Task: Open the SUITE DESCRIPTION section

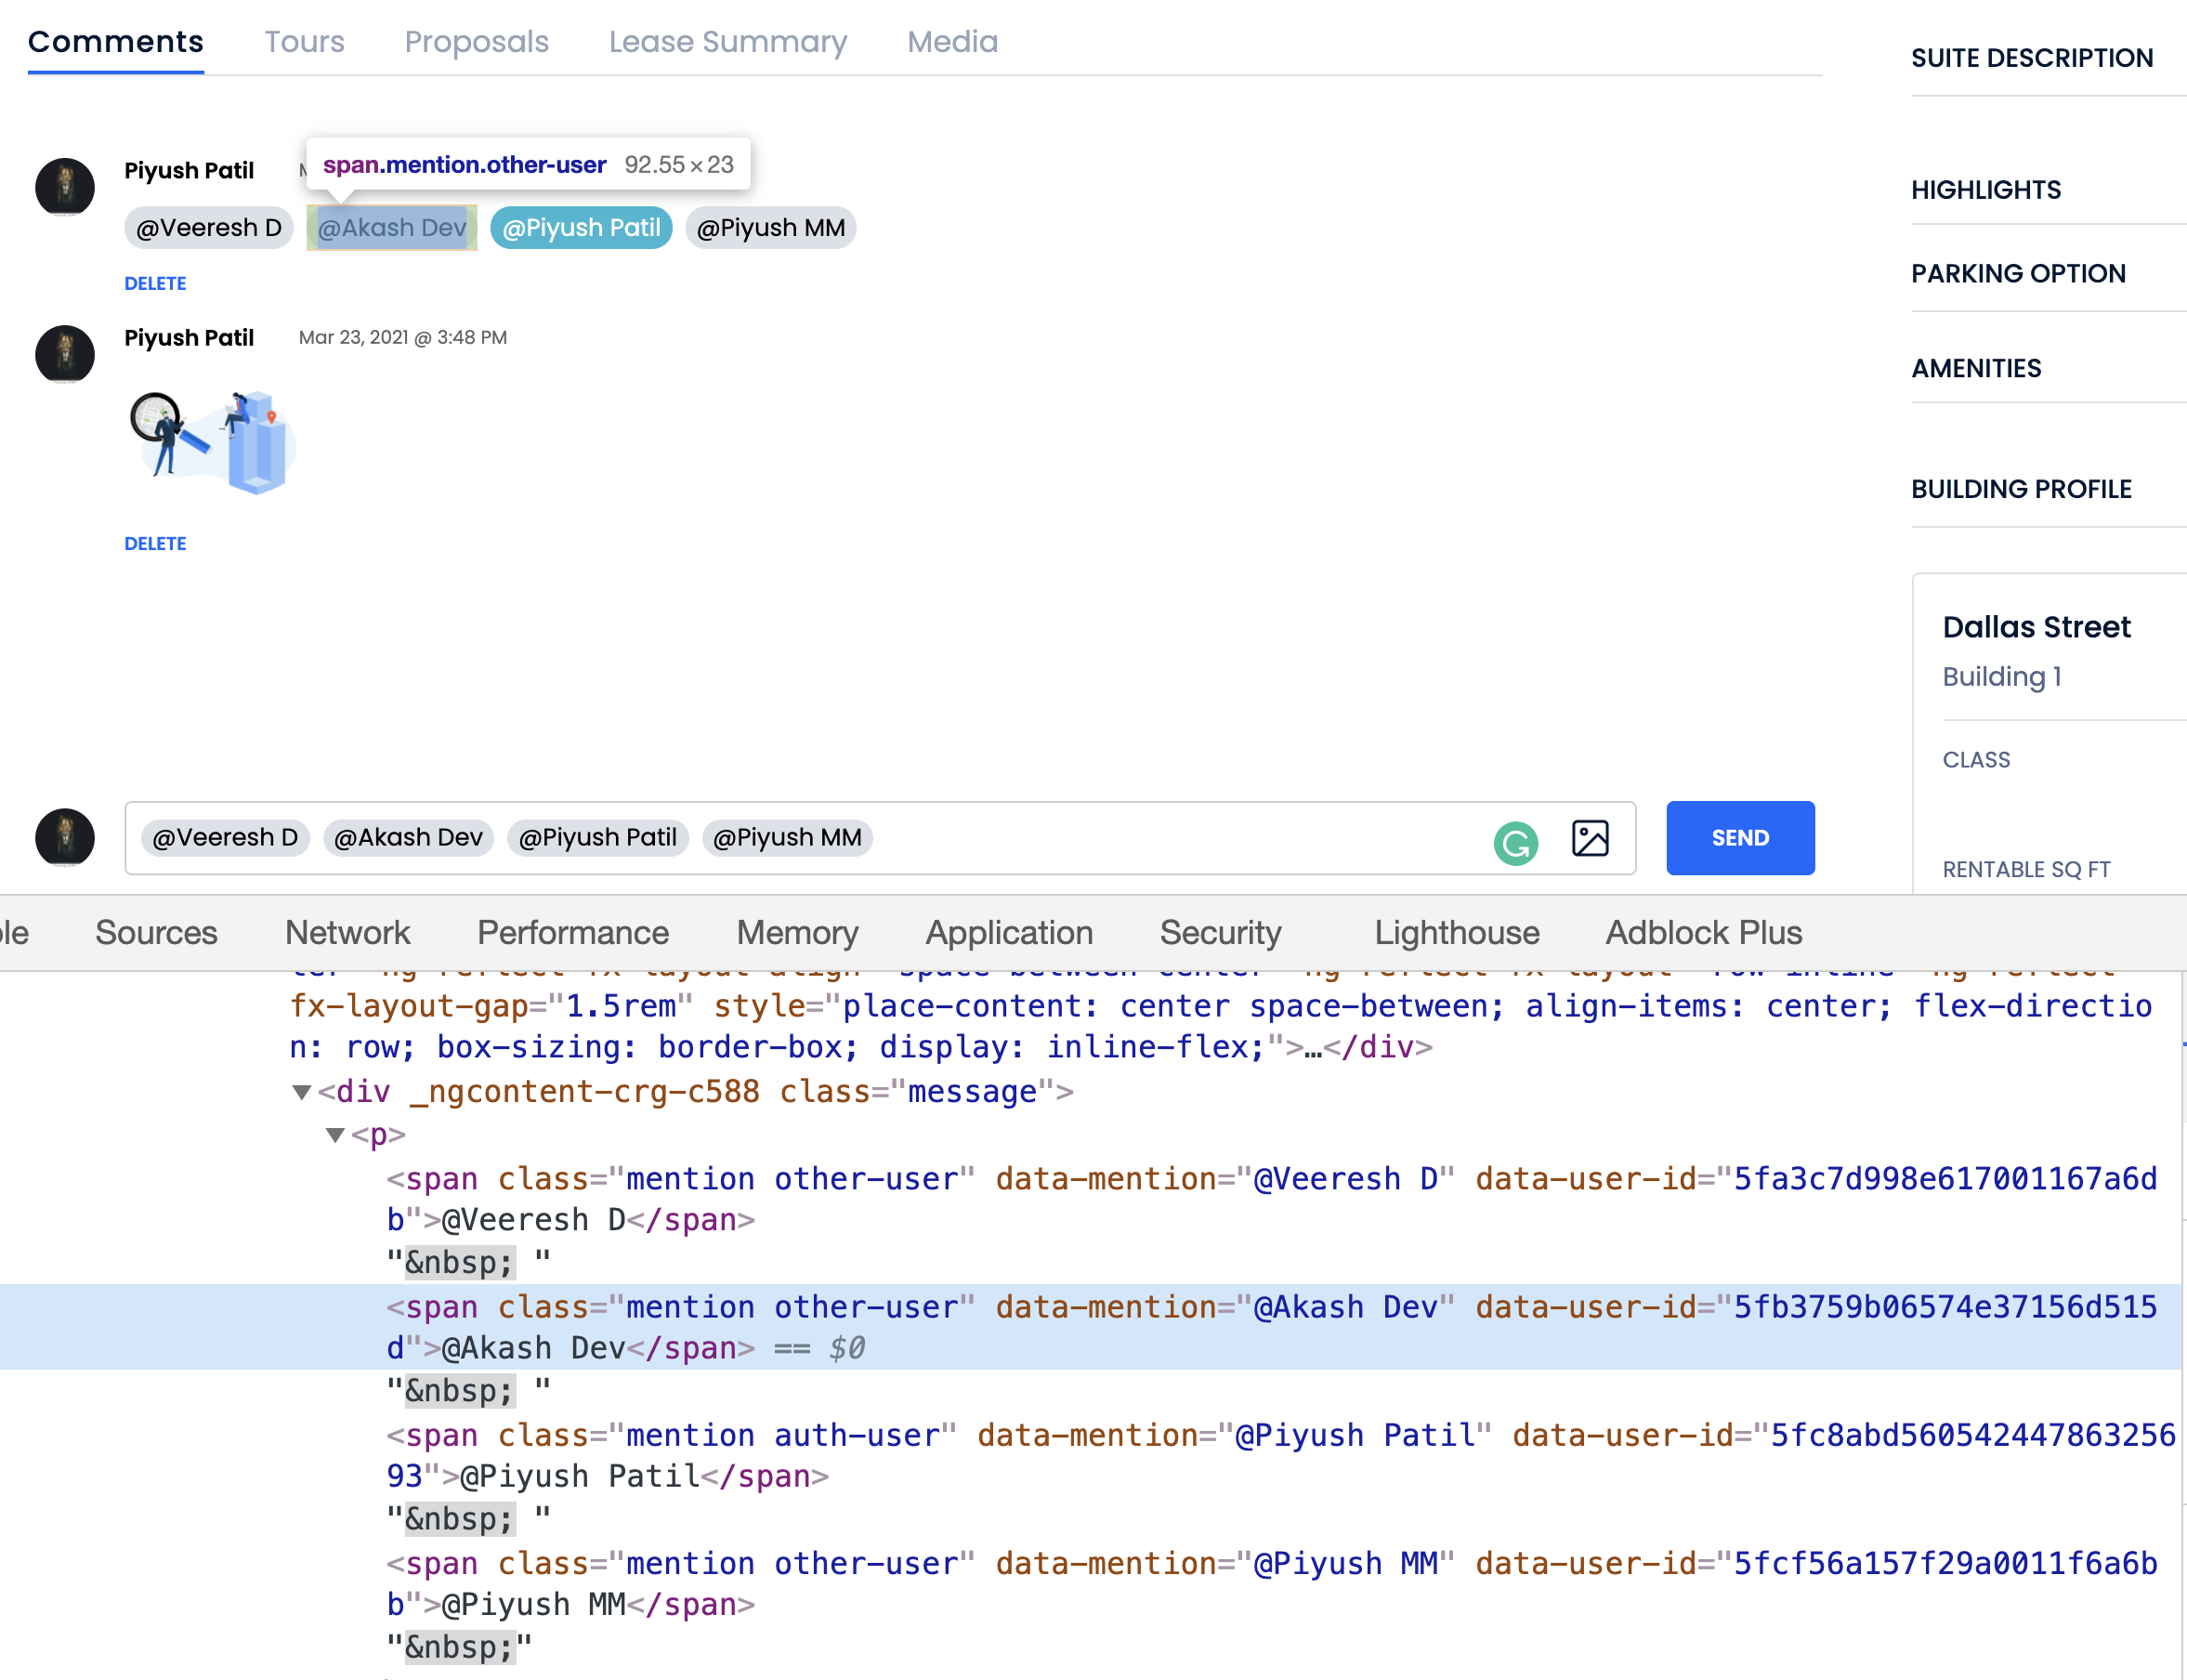Action: pyautogui.click(x=2032, y=58)
